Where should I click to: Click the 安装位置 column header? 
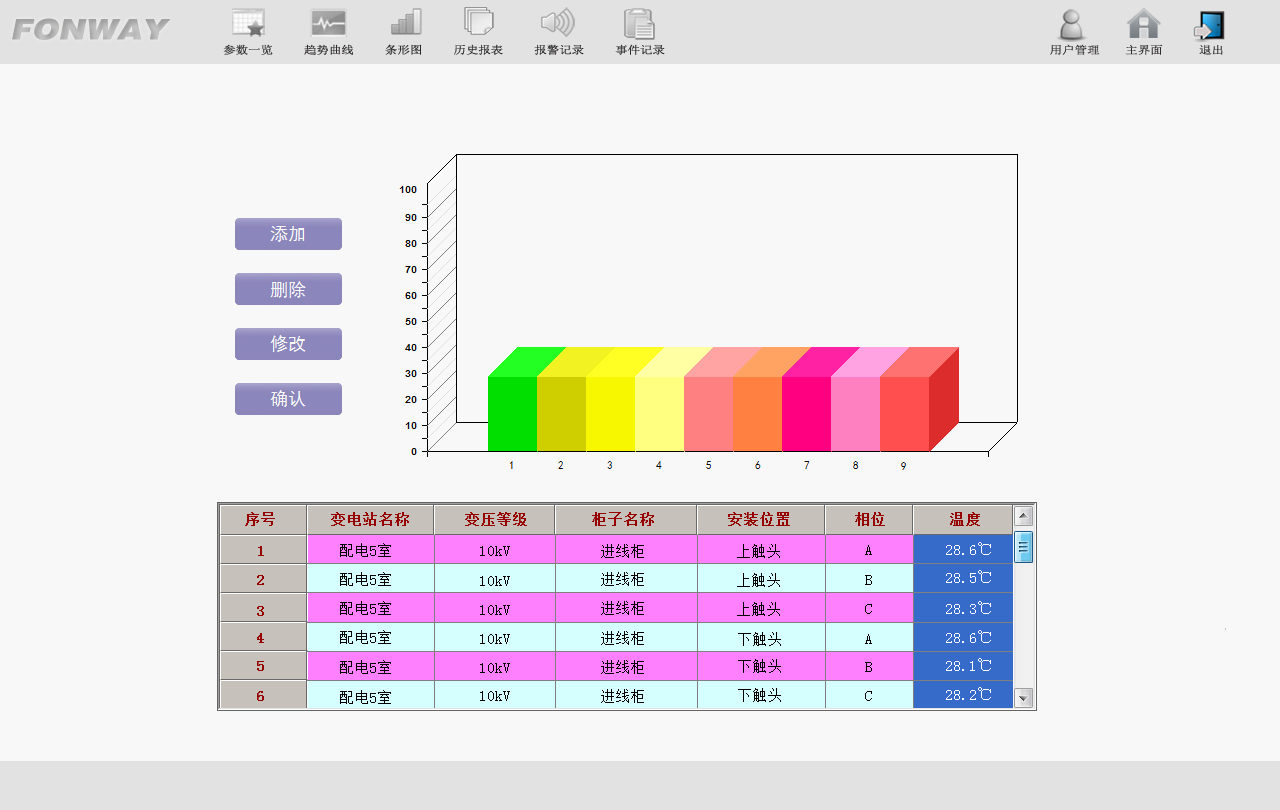(761, 520)
